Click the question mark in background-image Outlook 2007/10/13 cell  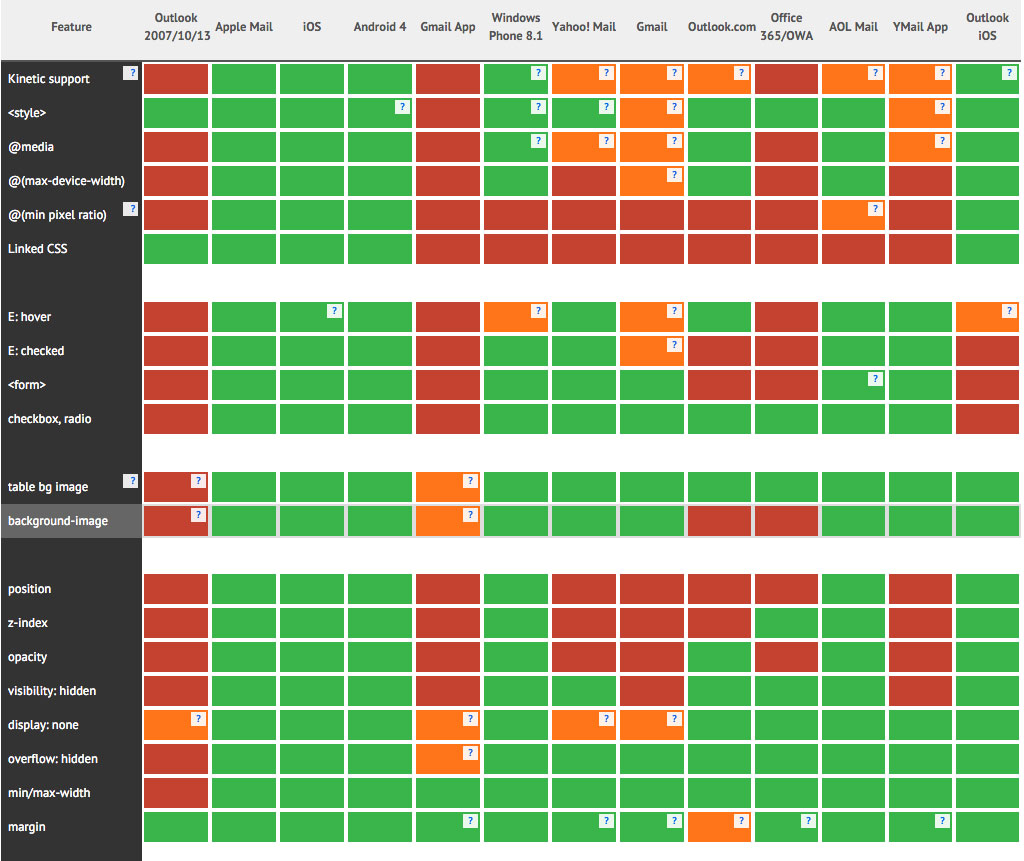(199, 515)
